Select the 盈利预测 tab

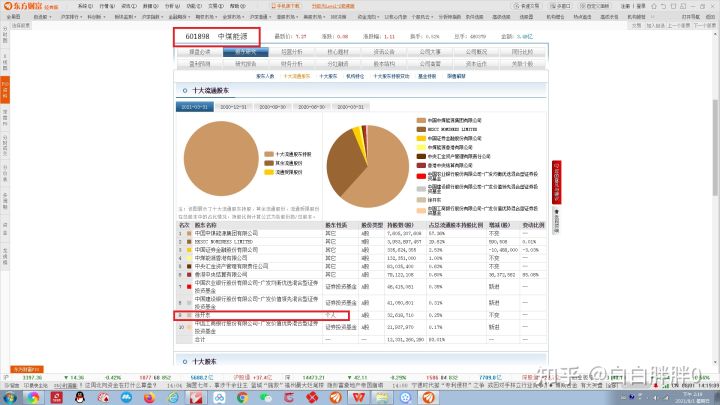[200, 64]
